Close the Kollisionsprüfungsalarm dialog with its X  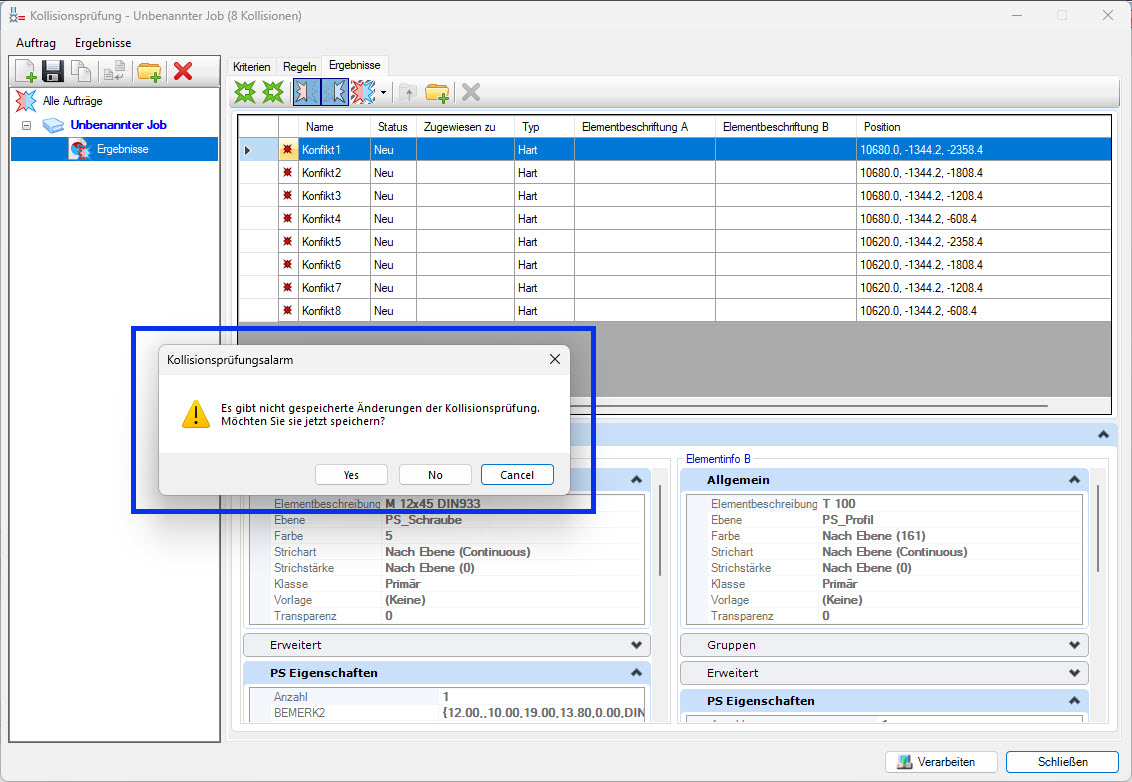tap(554, 359)
